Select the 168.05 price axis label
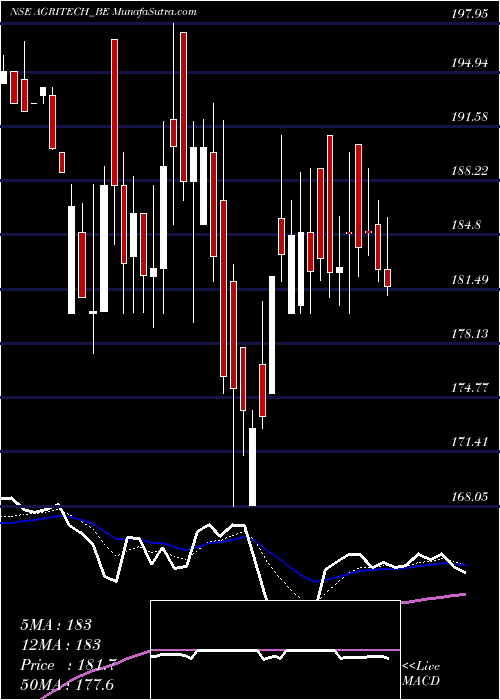The height and width of the screenshot is (700, 500). [469, 496]
